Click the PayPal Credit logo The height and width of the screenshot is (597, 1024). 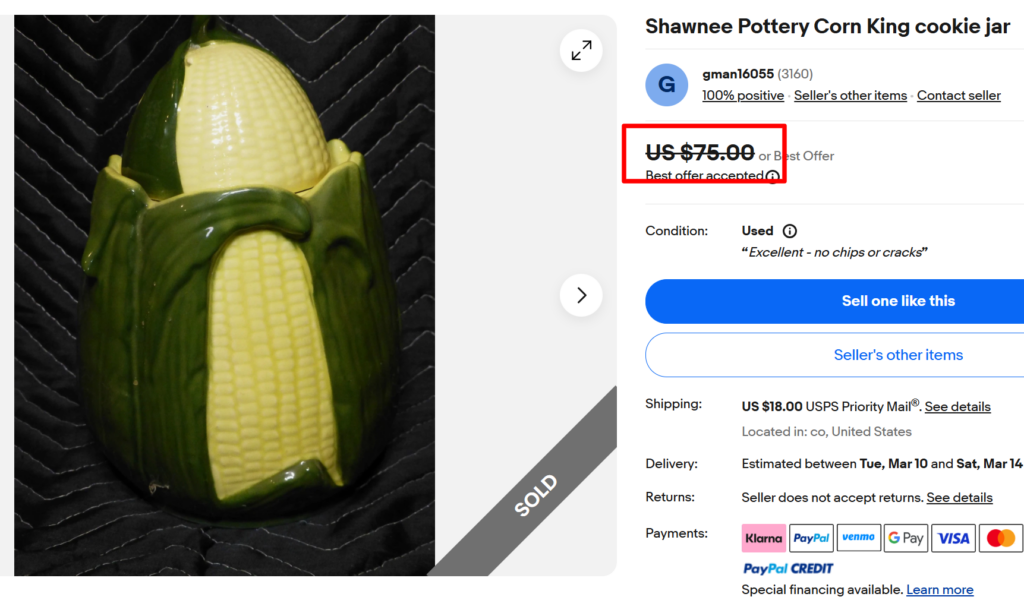click(x=787, y=568)
